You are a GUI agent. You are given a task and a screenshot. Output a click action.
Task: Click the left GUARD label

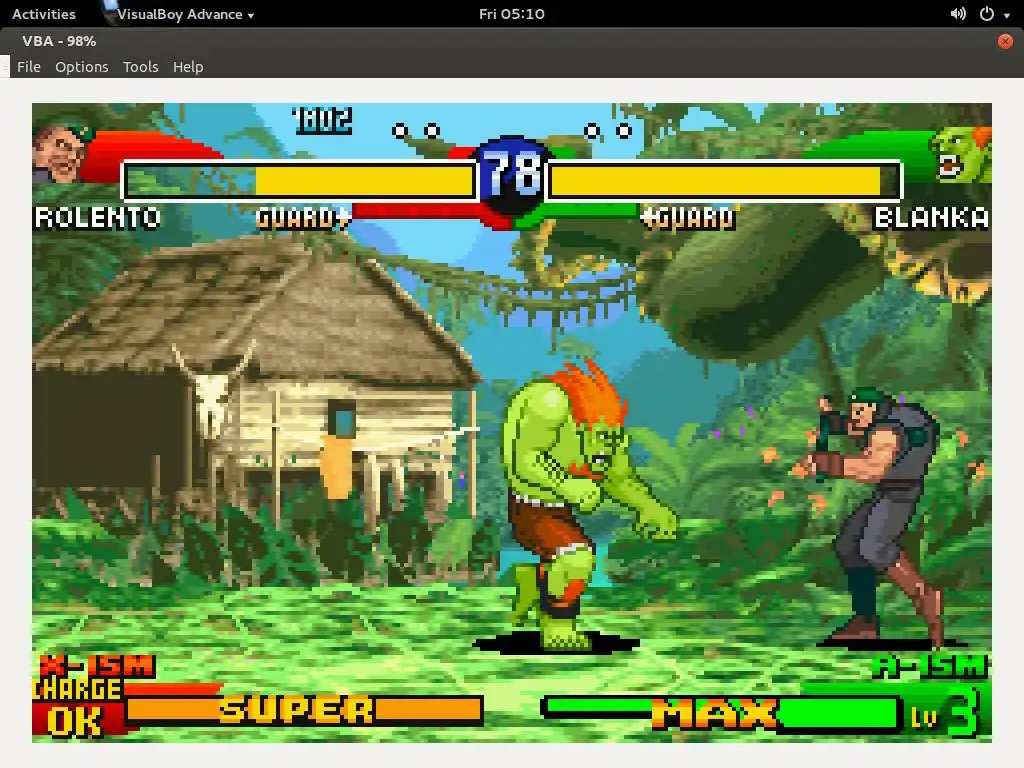point(304,217)
